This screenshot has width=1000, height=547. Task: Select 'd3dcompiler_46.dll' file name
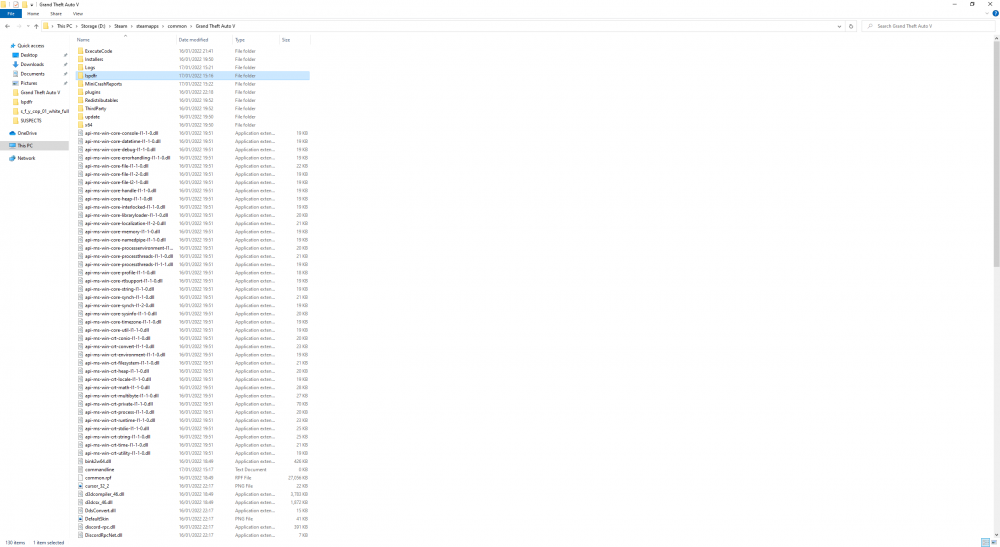click(x=105, y=494)
